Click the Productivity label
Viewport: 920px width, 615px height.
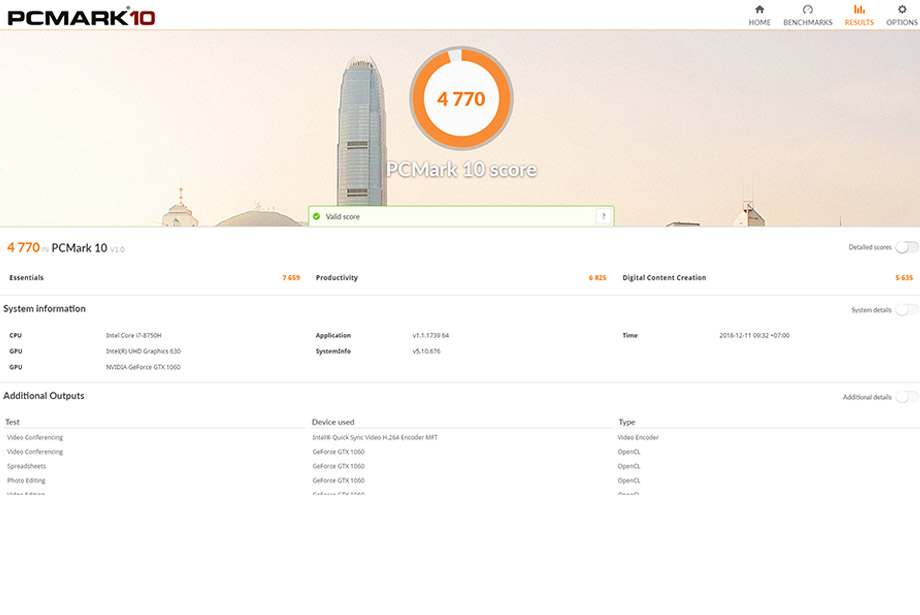point(337,278)
